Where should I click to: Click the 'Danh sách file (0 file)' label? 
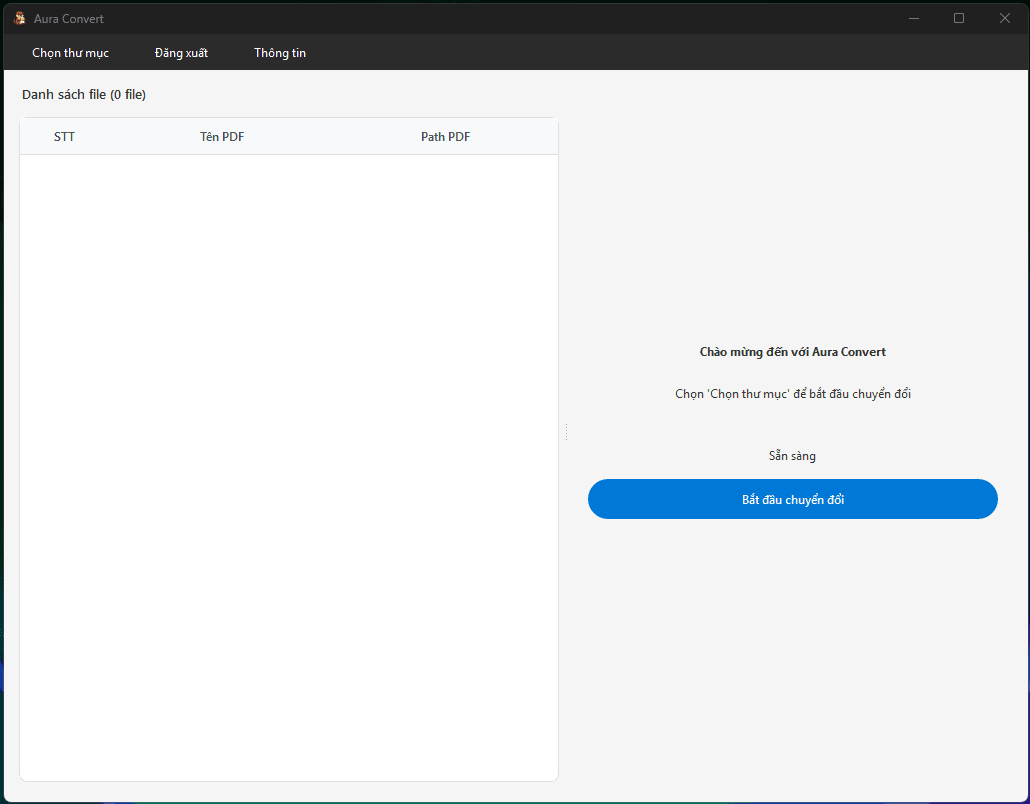pyautogui.click(x=84, y=95)
